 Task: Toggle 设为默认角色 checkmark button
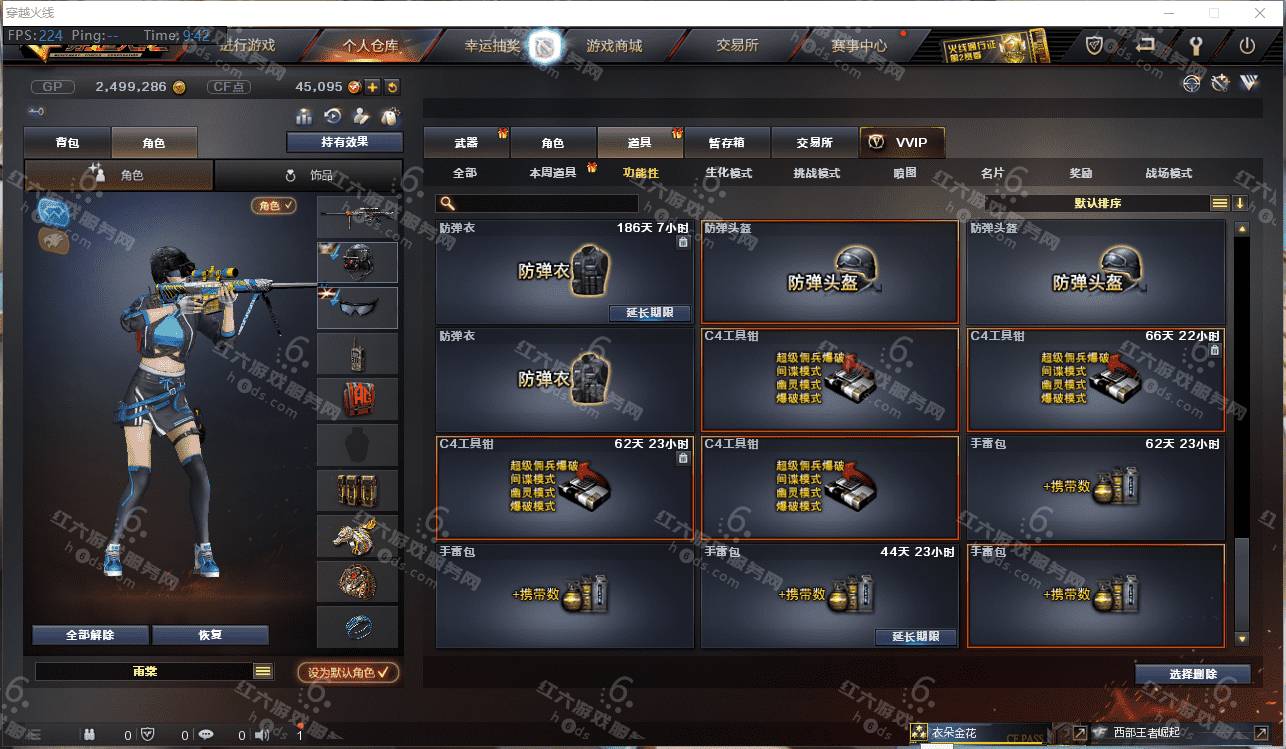coord(348,673)
